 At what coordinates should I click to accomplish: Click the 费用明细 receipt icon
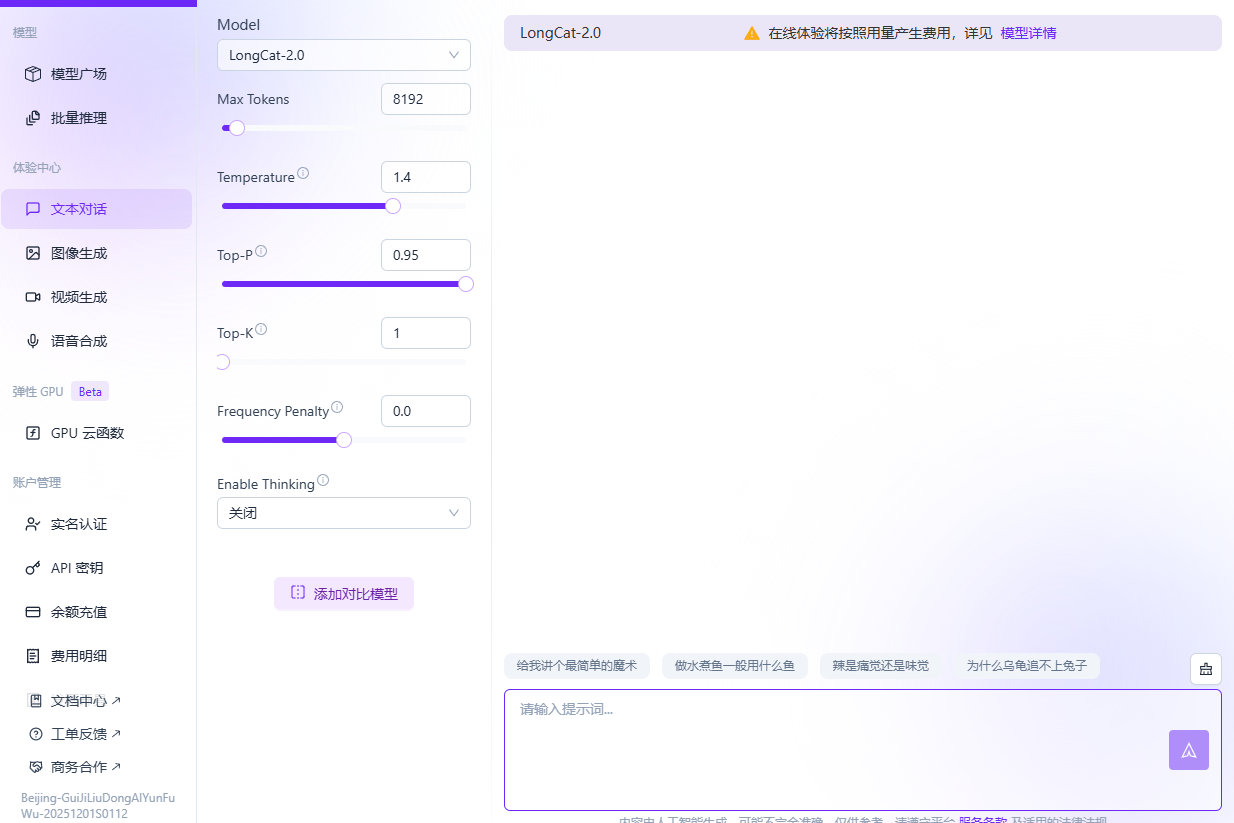pyautogui.click(x=33, y=656)
